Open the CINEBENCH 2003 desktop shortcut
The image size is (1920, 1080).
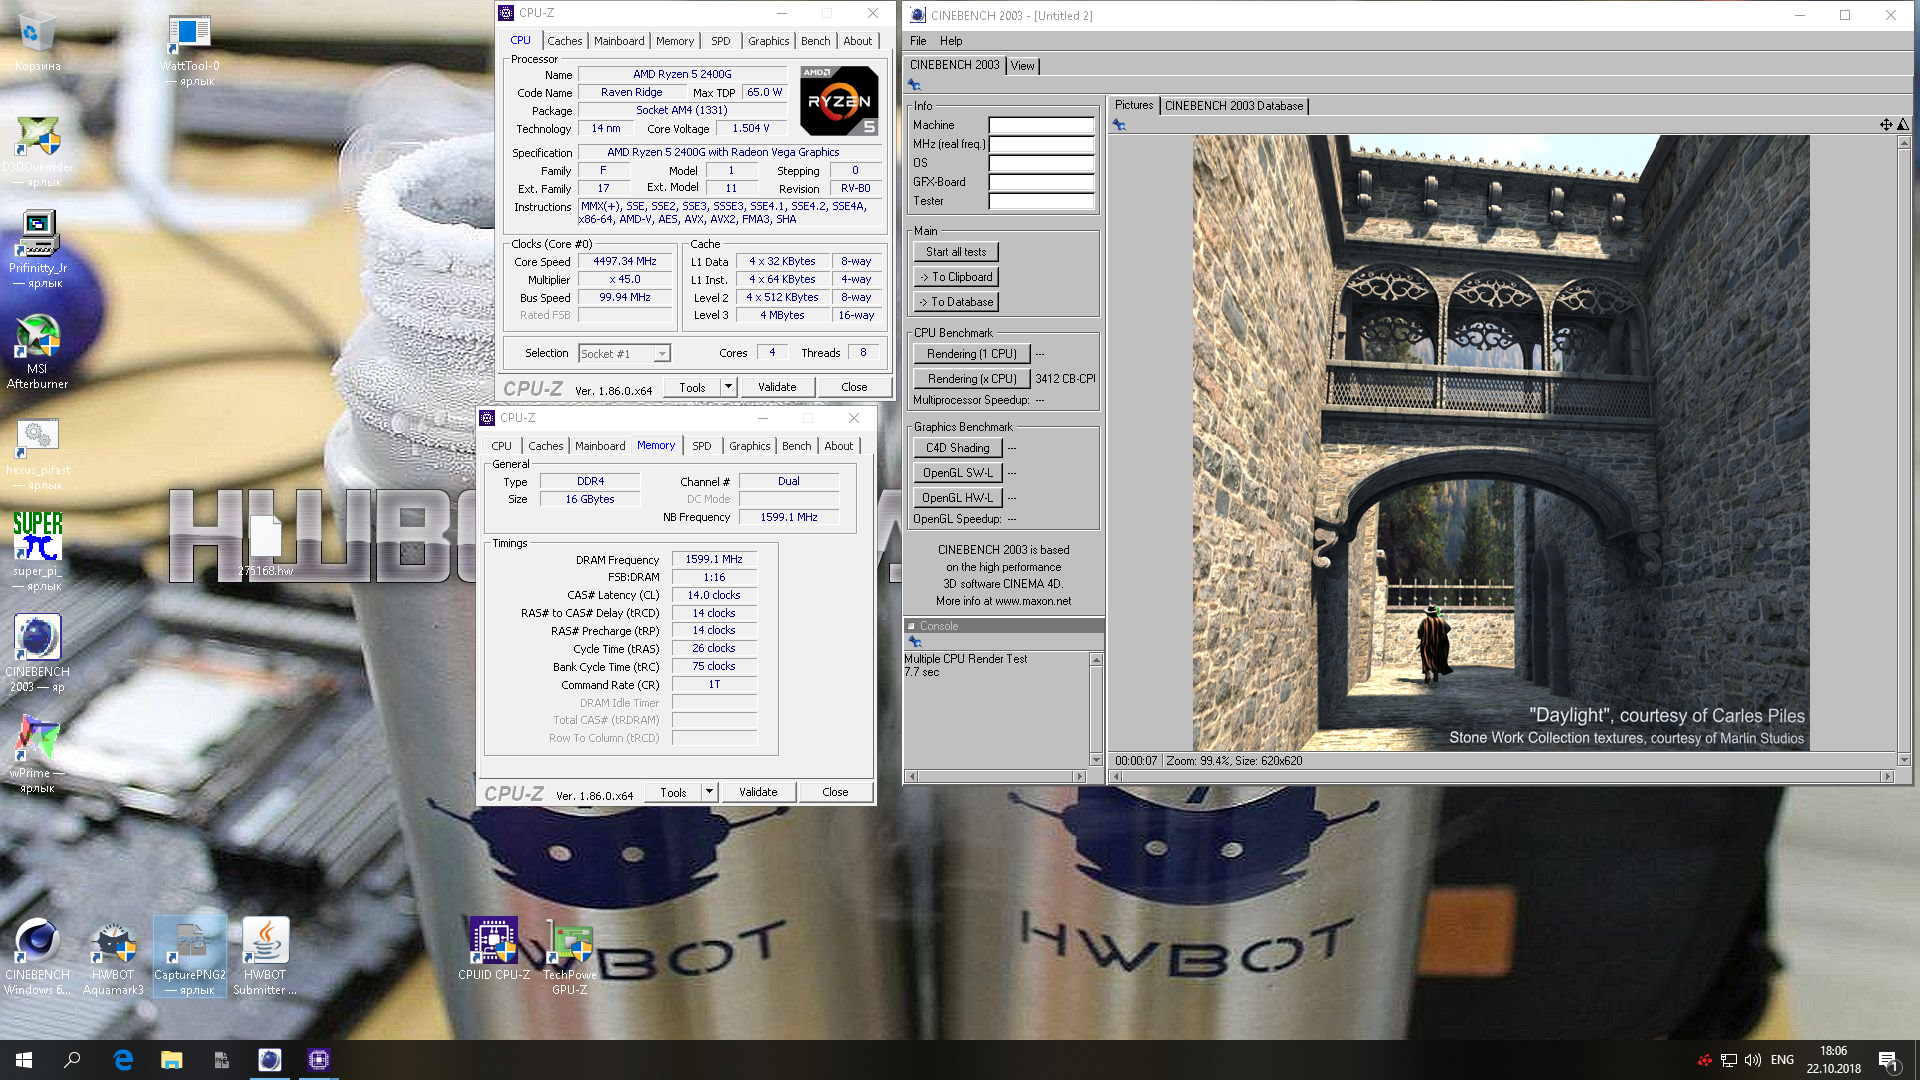pos(37,653)
